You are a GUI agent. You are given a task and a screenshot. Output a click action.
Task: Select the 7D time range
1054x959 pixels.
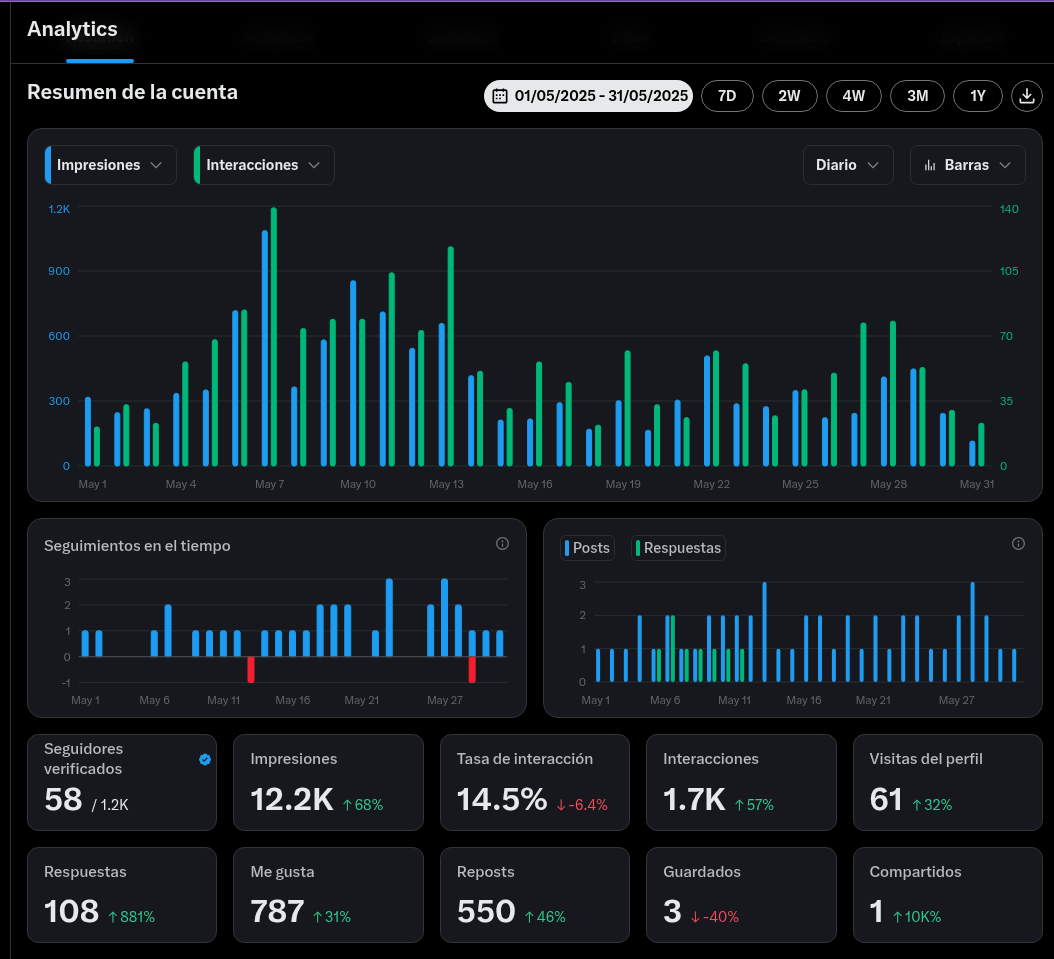(727, 96)
